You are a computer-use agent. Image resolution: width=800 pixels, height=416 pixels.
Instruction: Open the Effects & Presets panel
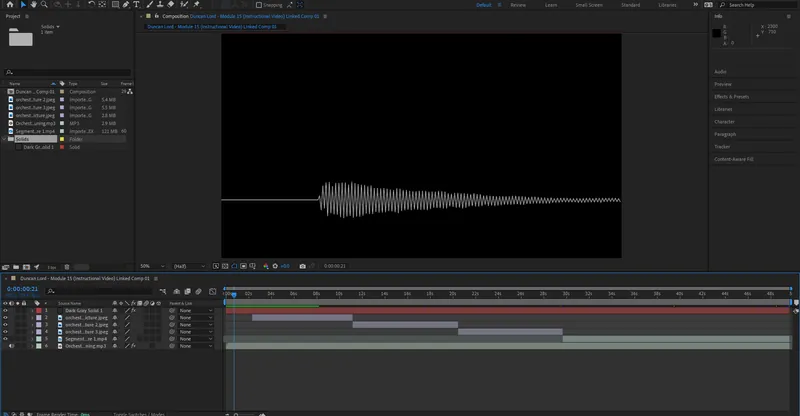pyautogui.click(x=731, y=97)
